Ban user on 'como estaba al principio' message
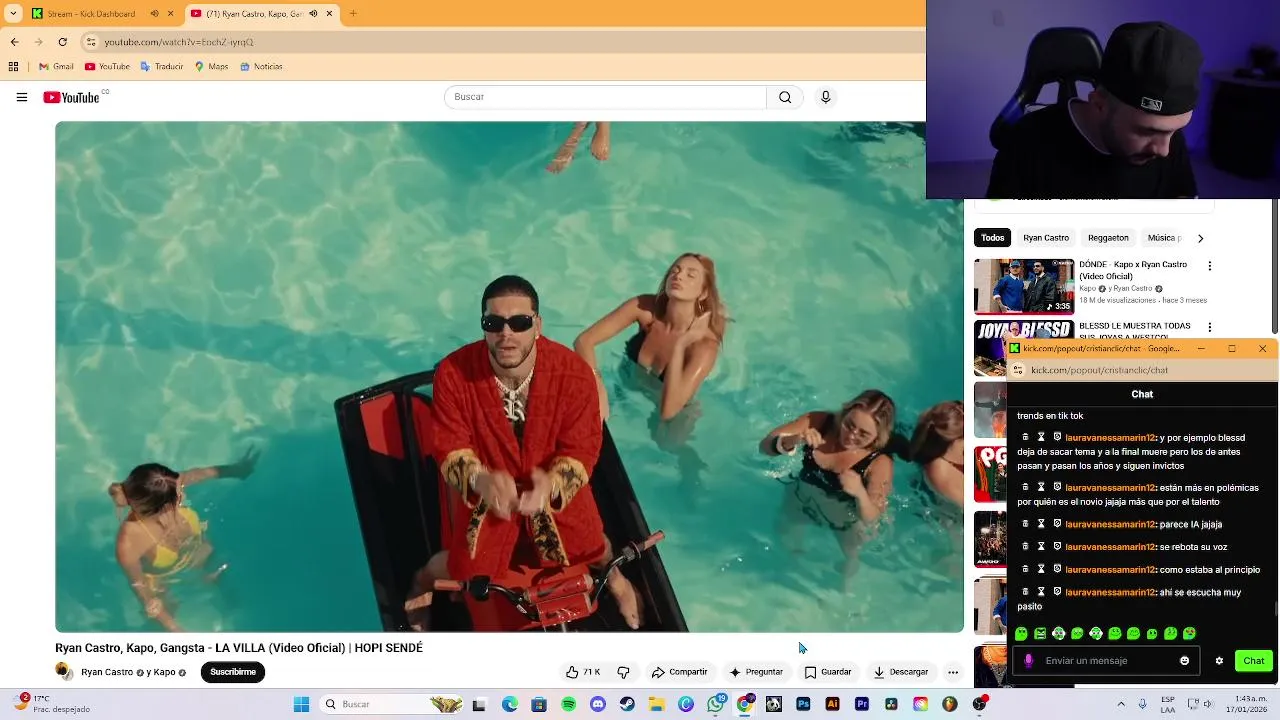Screen dimensions: 1280x720 pyautogui.click(x=1057, y=570)
